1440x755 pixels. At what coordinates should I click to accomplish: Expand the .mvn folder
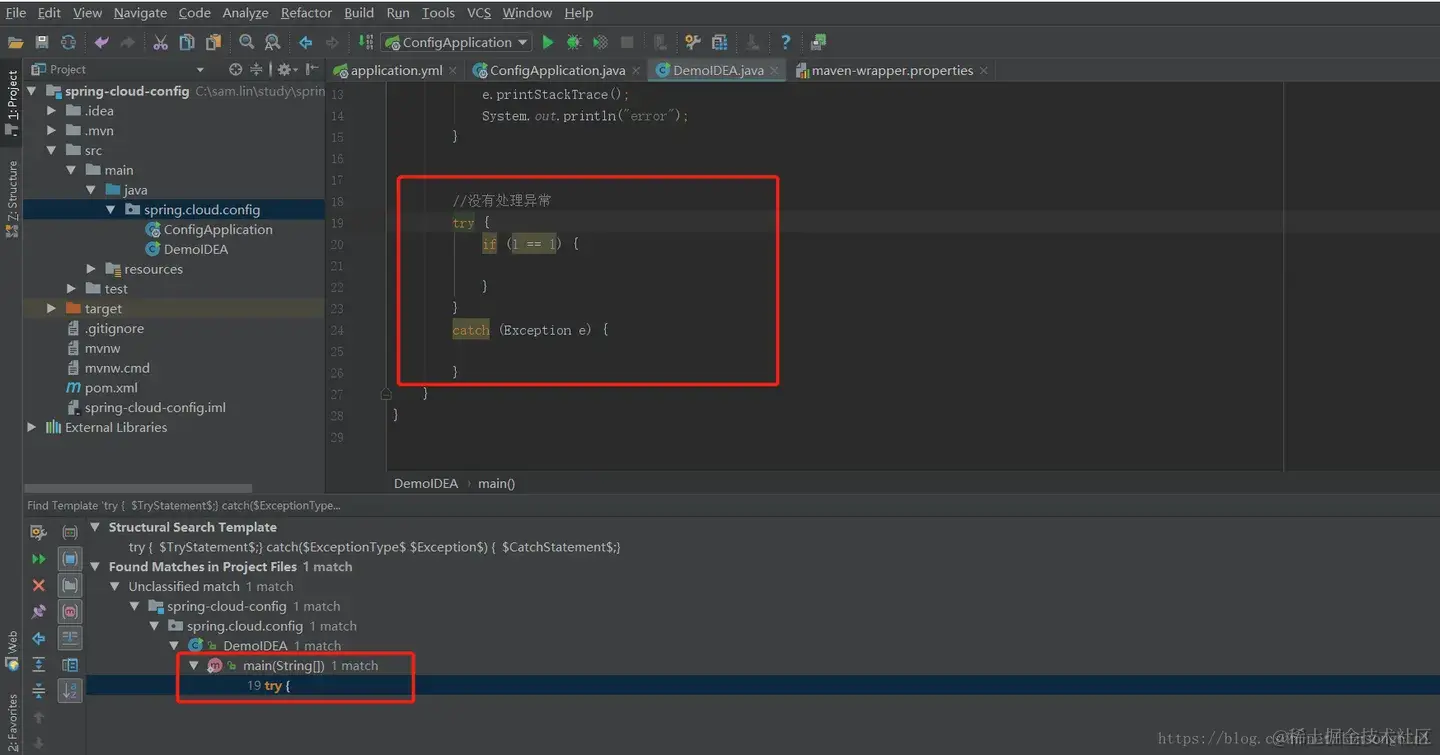point(51,131)
